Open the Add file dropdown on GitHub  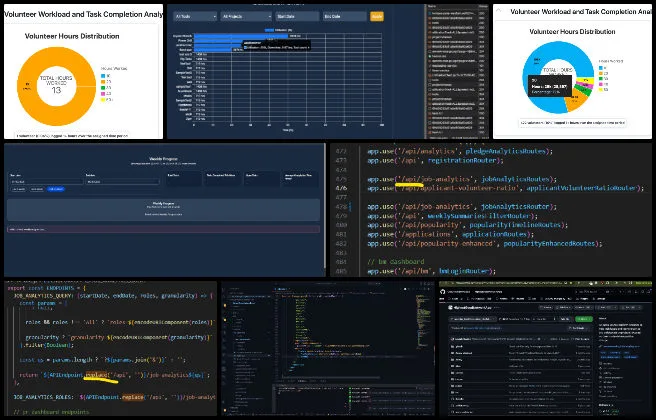[565, 319]
